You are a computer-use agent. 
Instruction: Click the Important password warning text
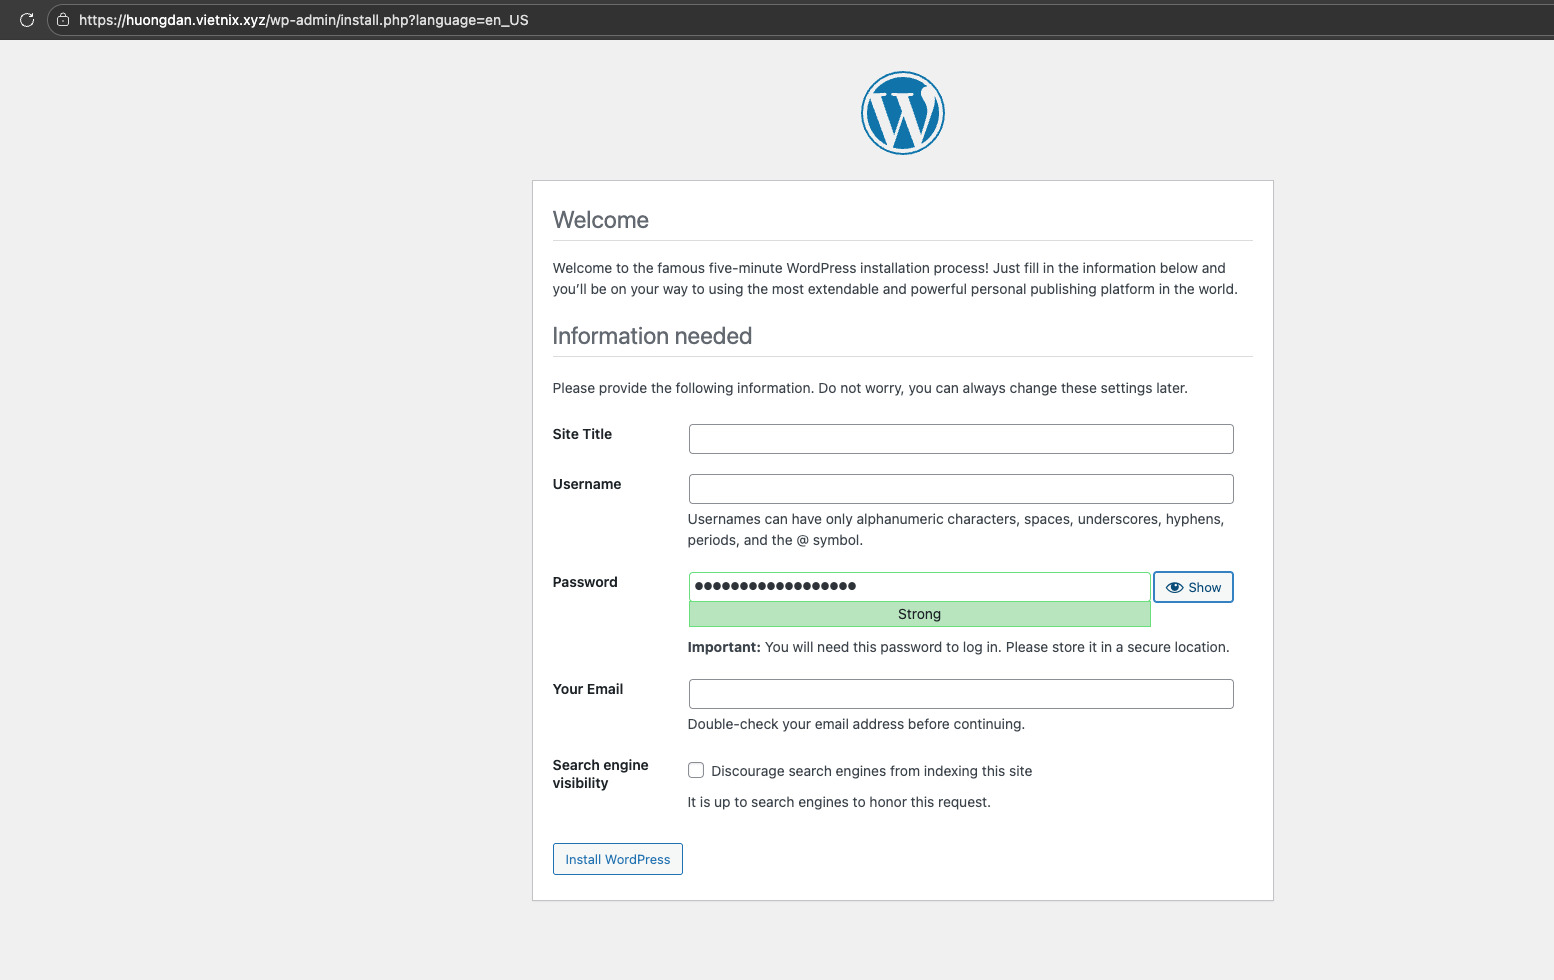click(958, 647)
